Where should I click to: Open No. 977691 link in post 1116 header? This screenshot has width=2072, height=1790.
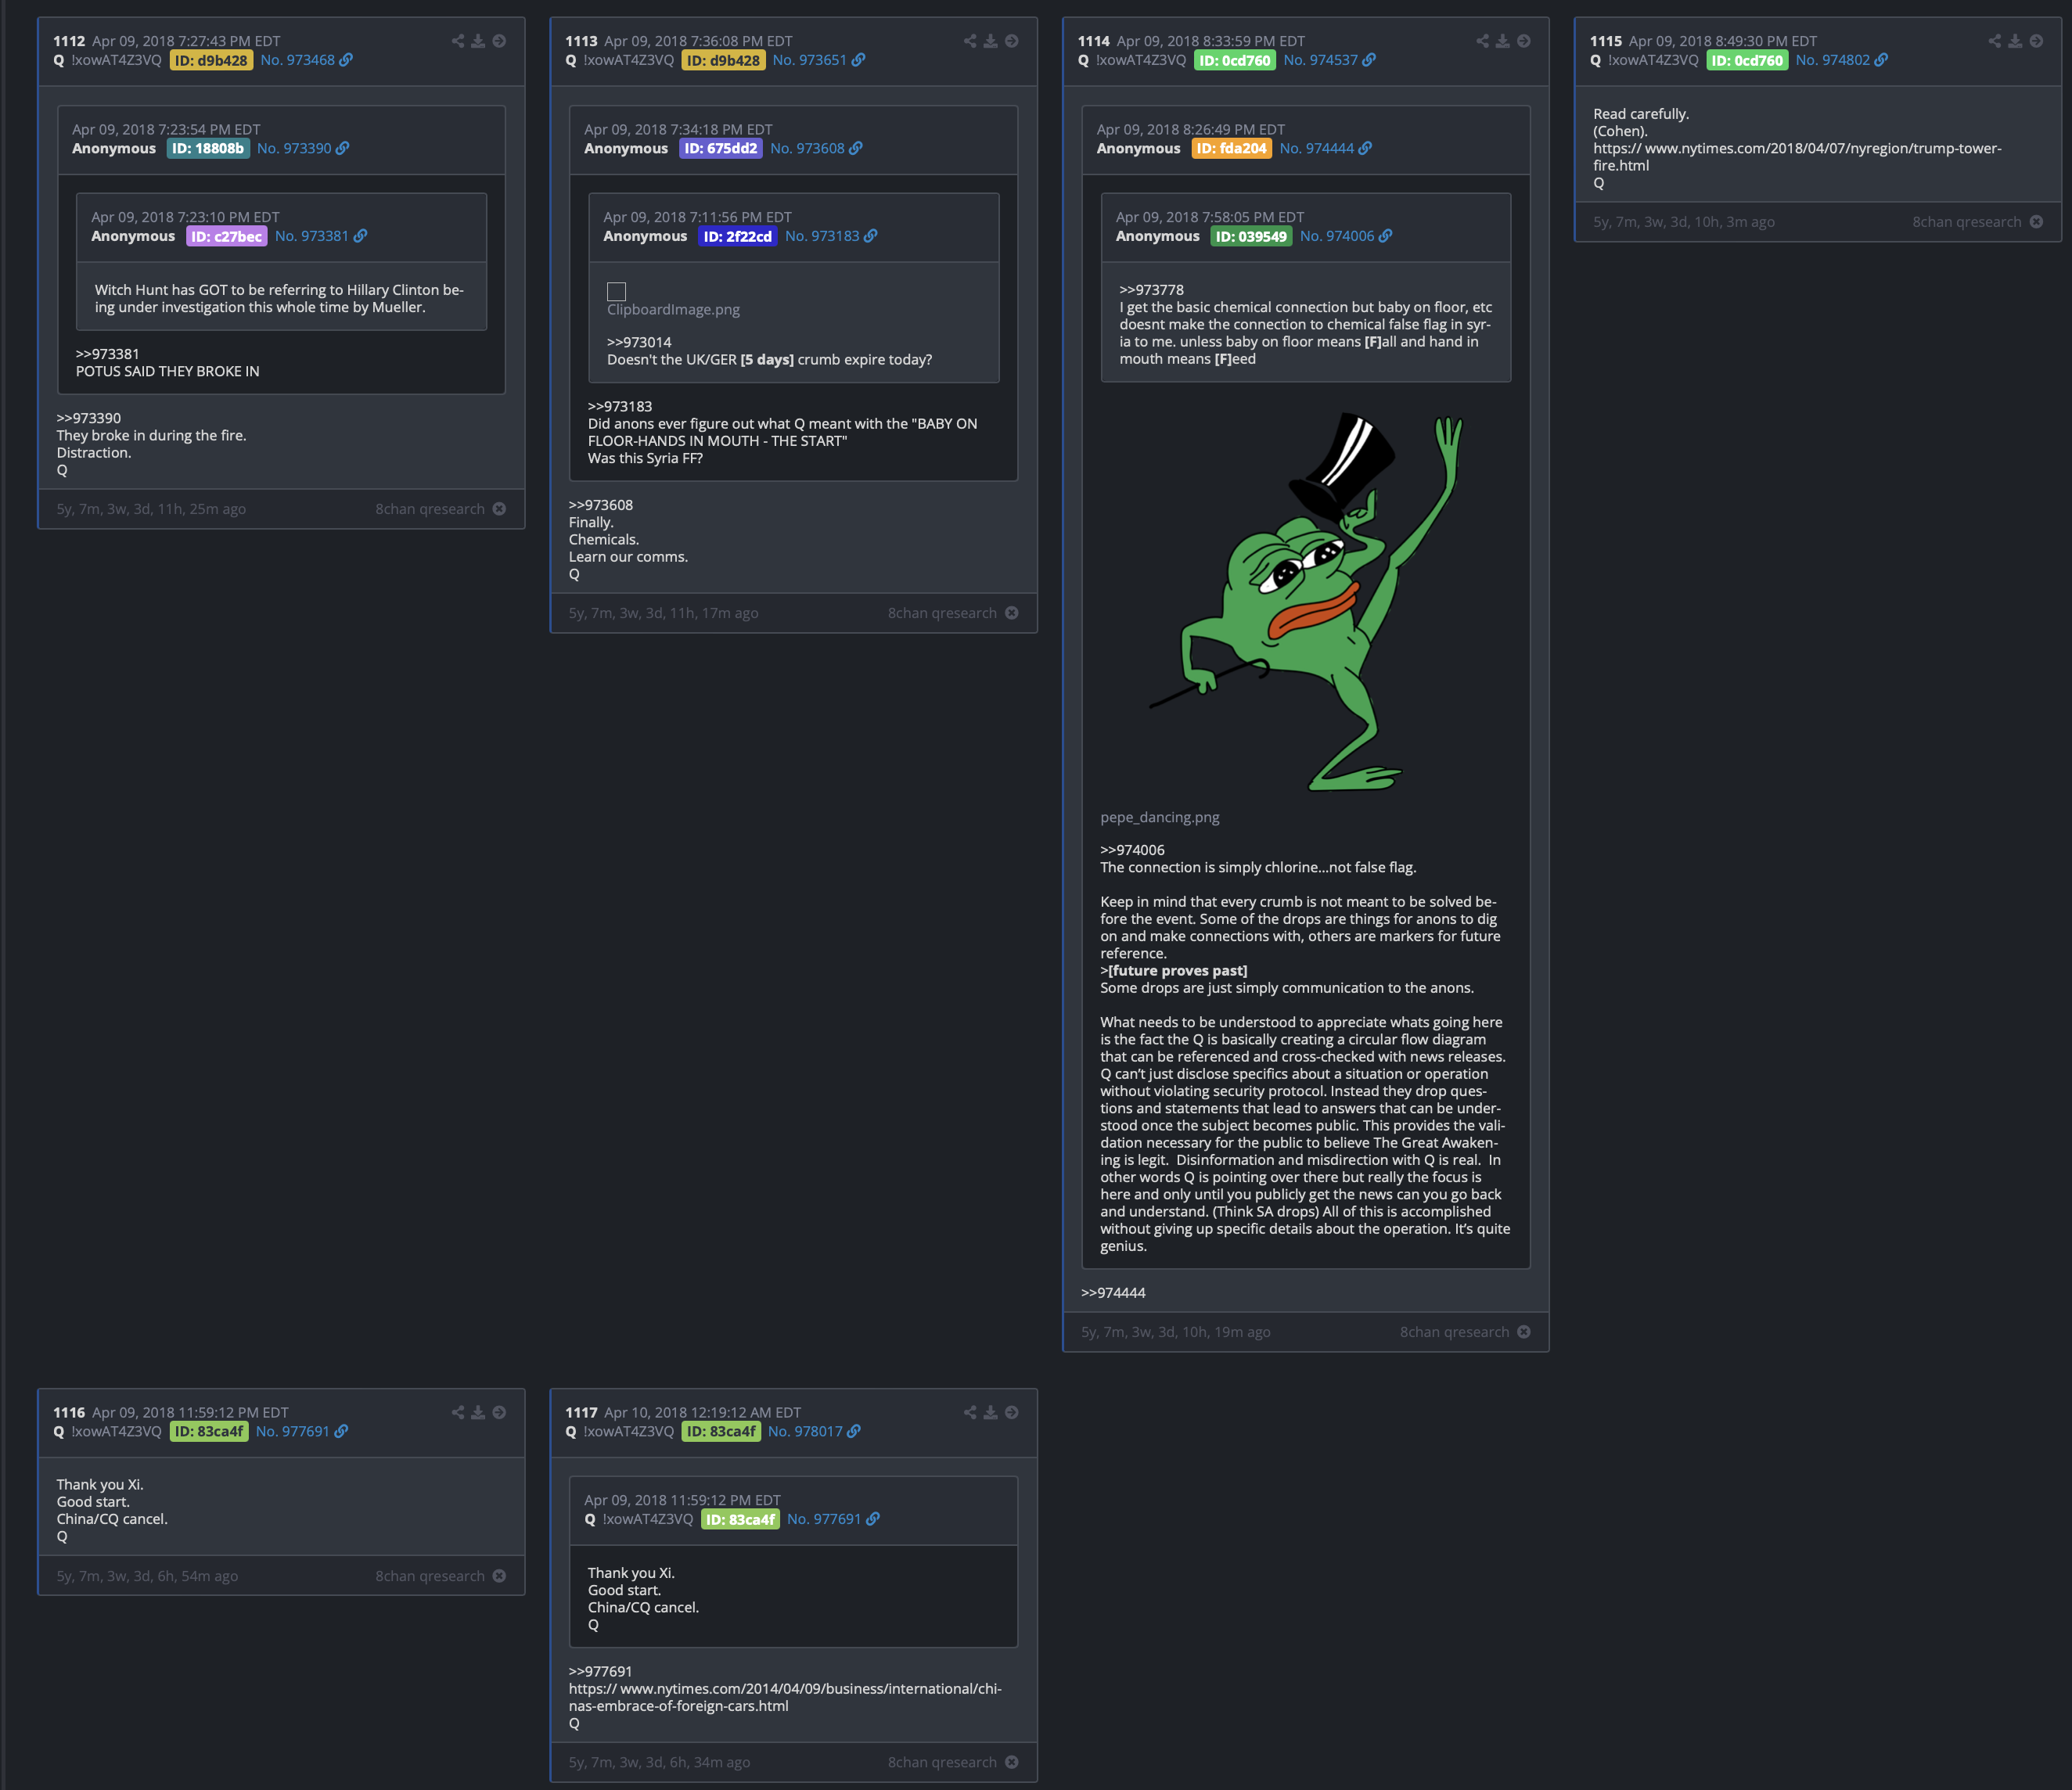(x=302, y=1431)
